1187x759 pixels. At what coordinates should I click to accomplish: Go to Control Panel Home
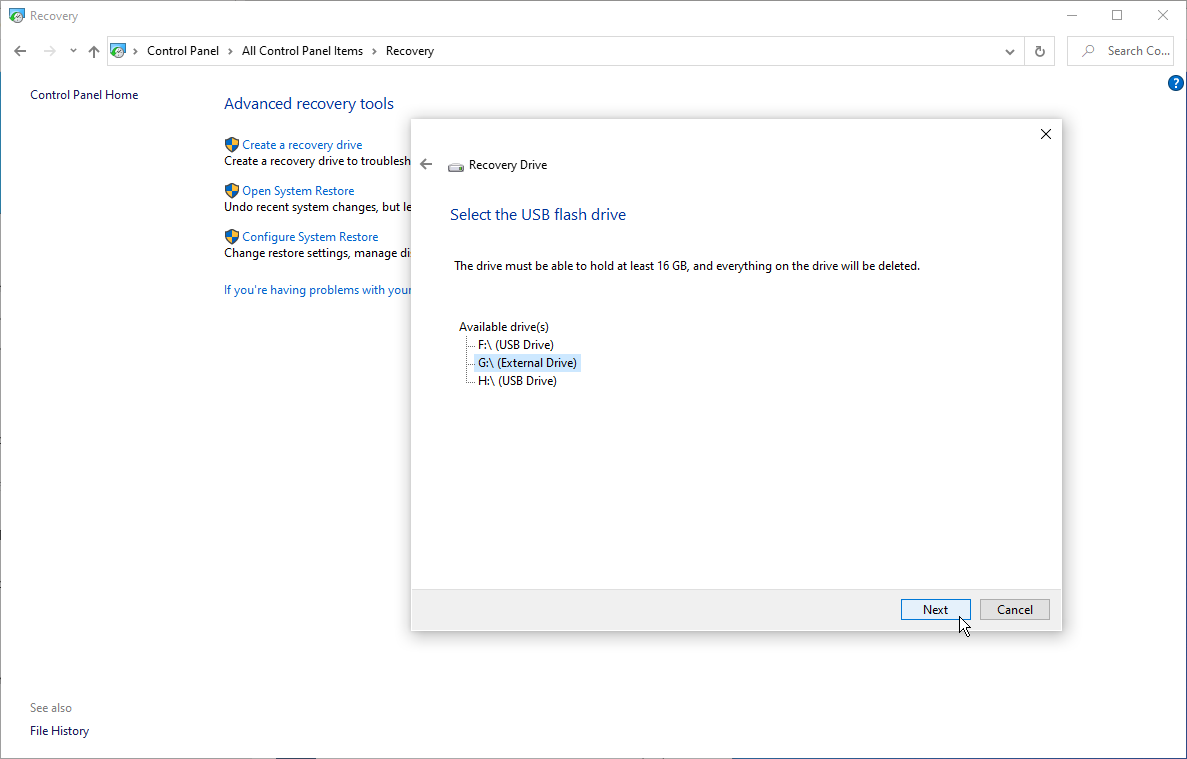(84, 95)
